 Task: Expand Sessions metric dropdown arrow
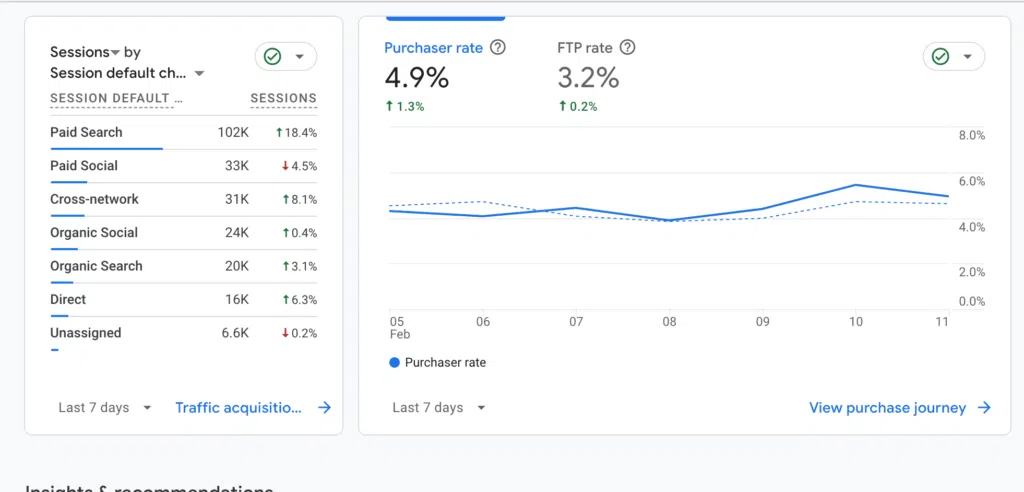tap(115, 52)
